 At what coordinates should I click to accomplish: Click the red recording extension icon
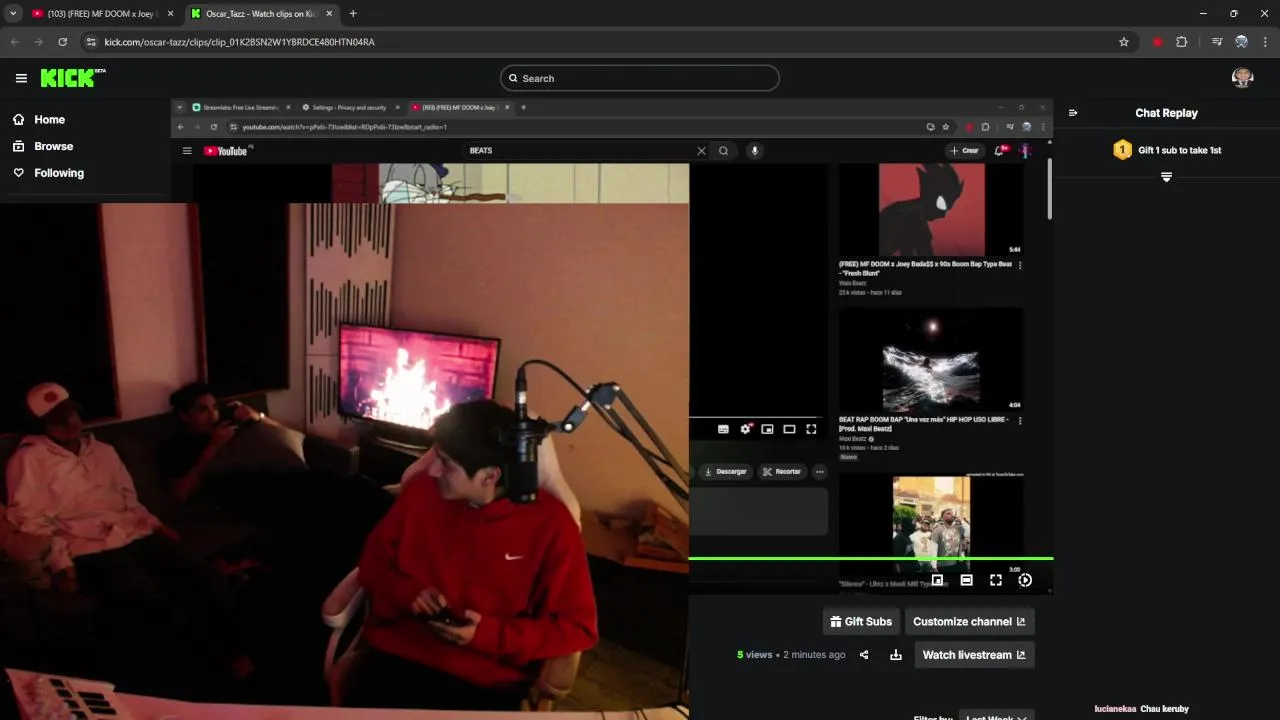[x=1157, y=42]
